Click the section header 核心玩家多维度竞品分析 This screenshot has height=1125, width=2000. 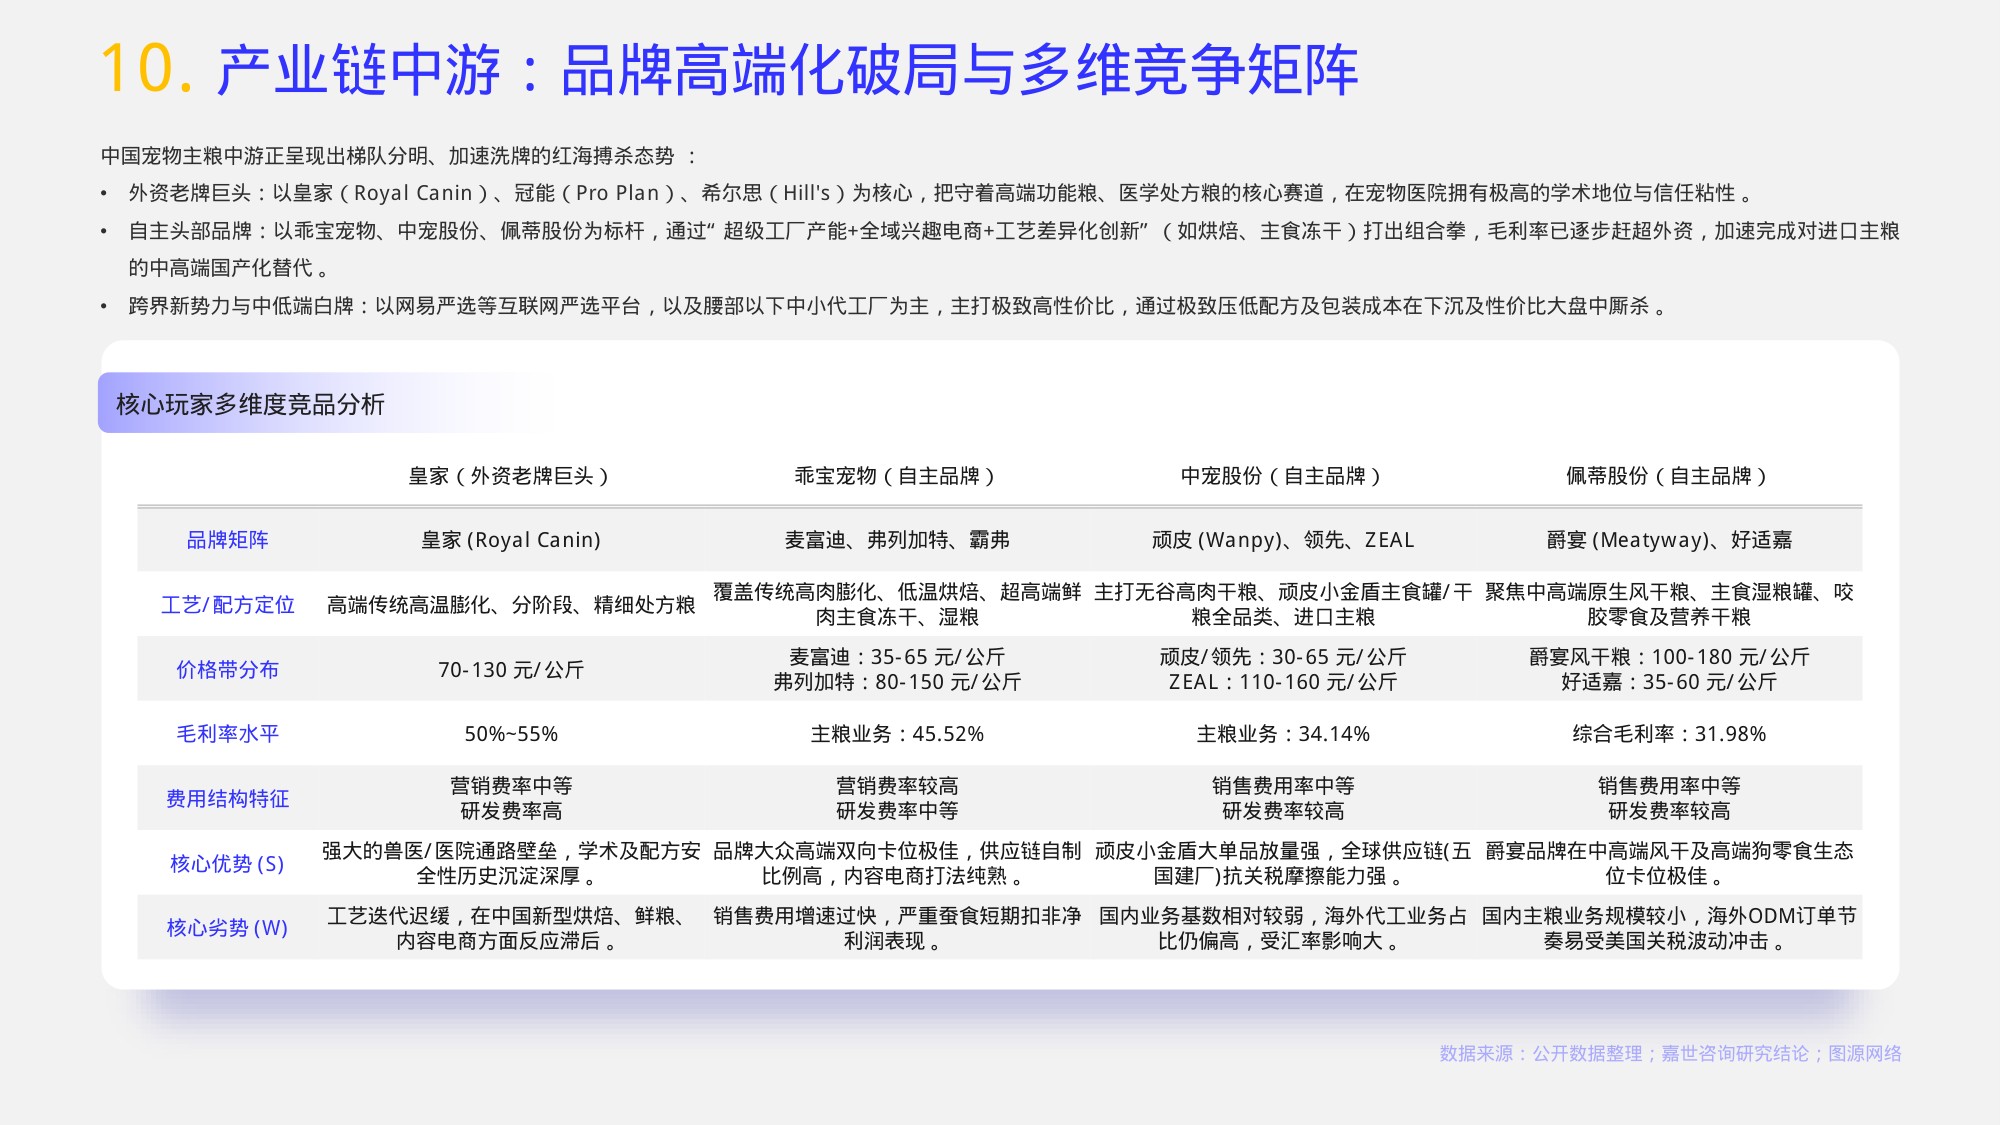point(250,404)
